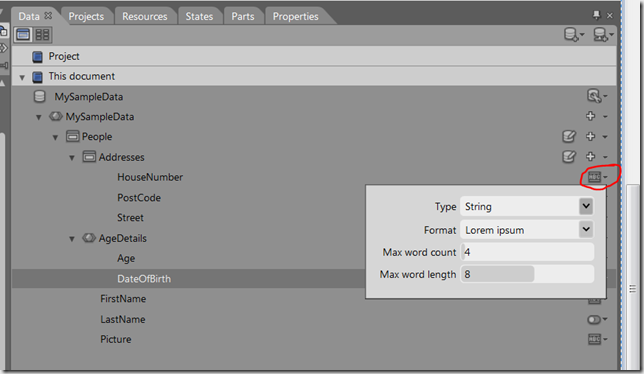This screenshot has width=644, height=374.
Task: Collapse the MySampleData class node
Action: 39,117
